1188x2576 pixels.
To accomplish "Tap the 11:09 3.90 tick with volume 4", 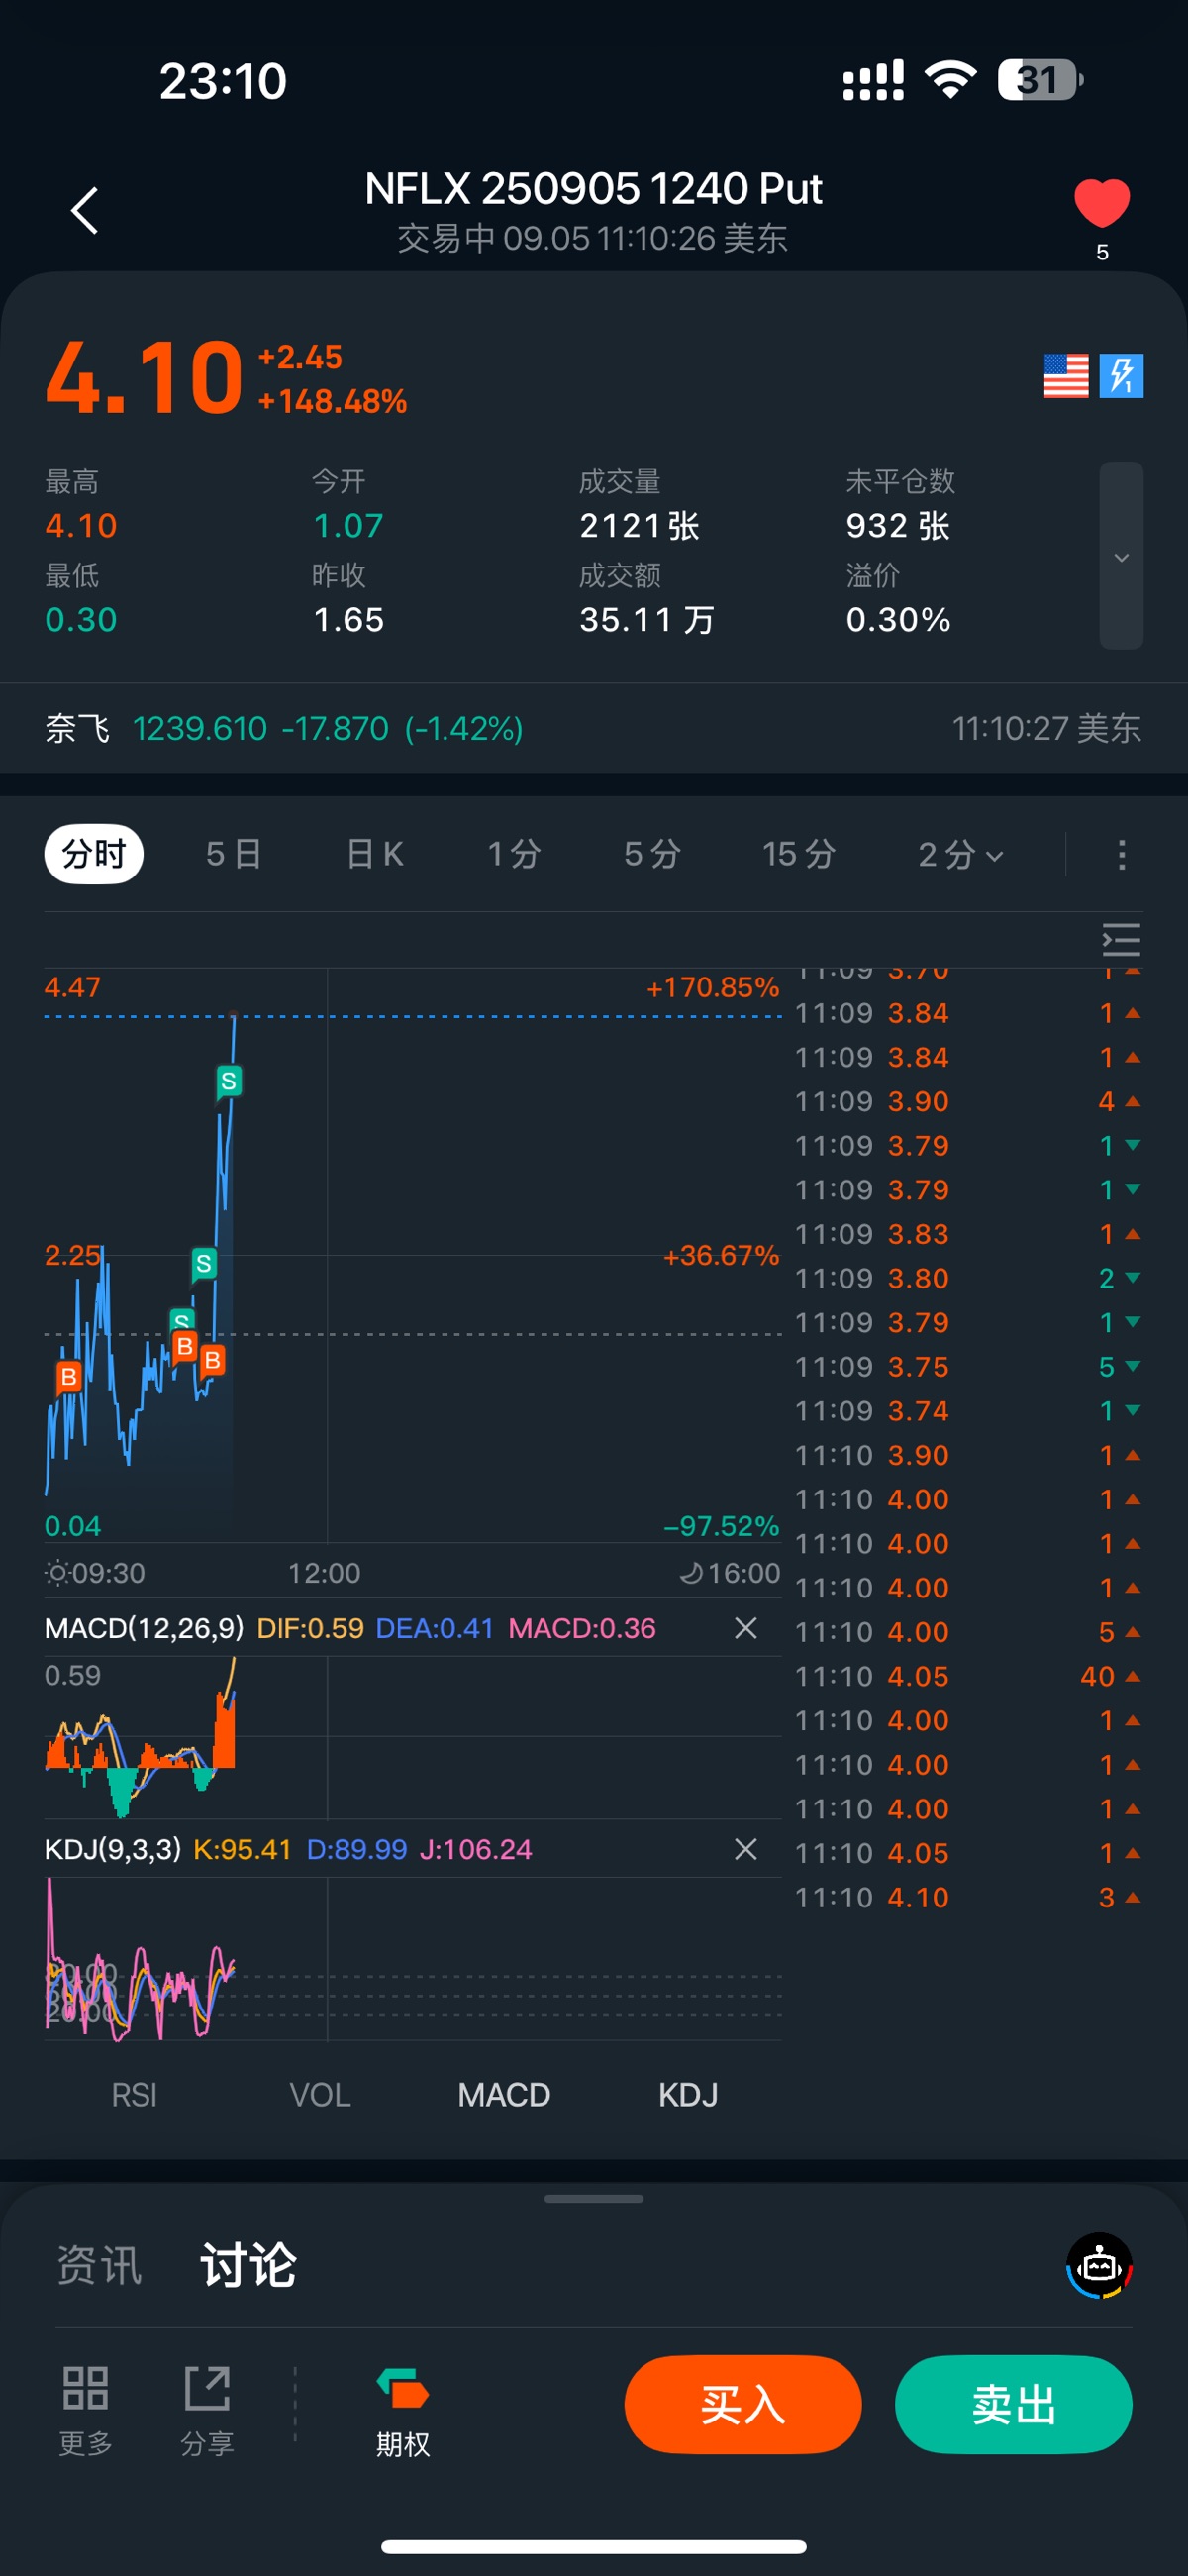I will point(967,1101).
